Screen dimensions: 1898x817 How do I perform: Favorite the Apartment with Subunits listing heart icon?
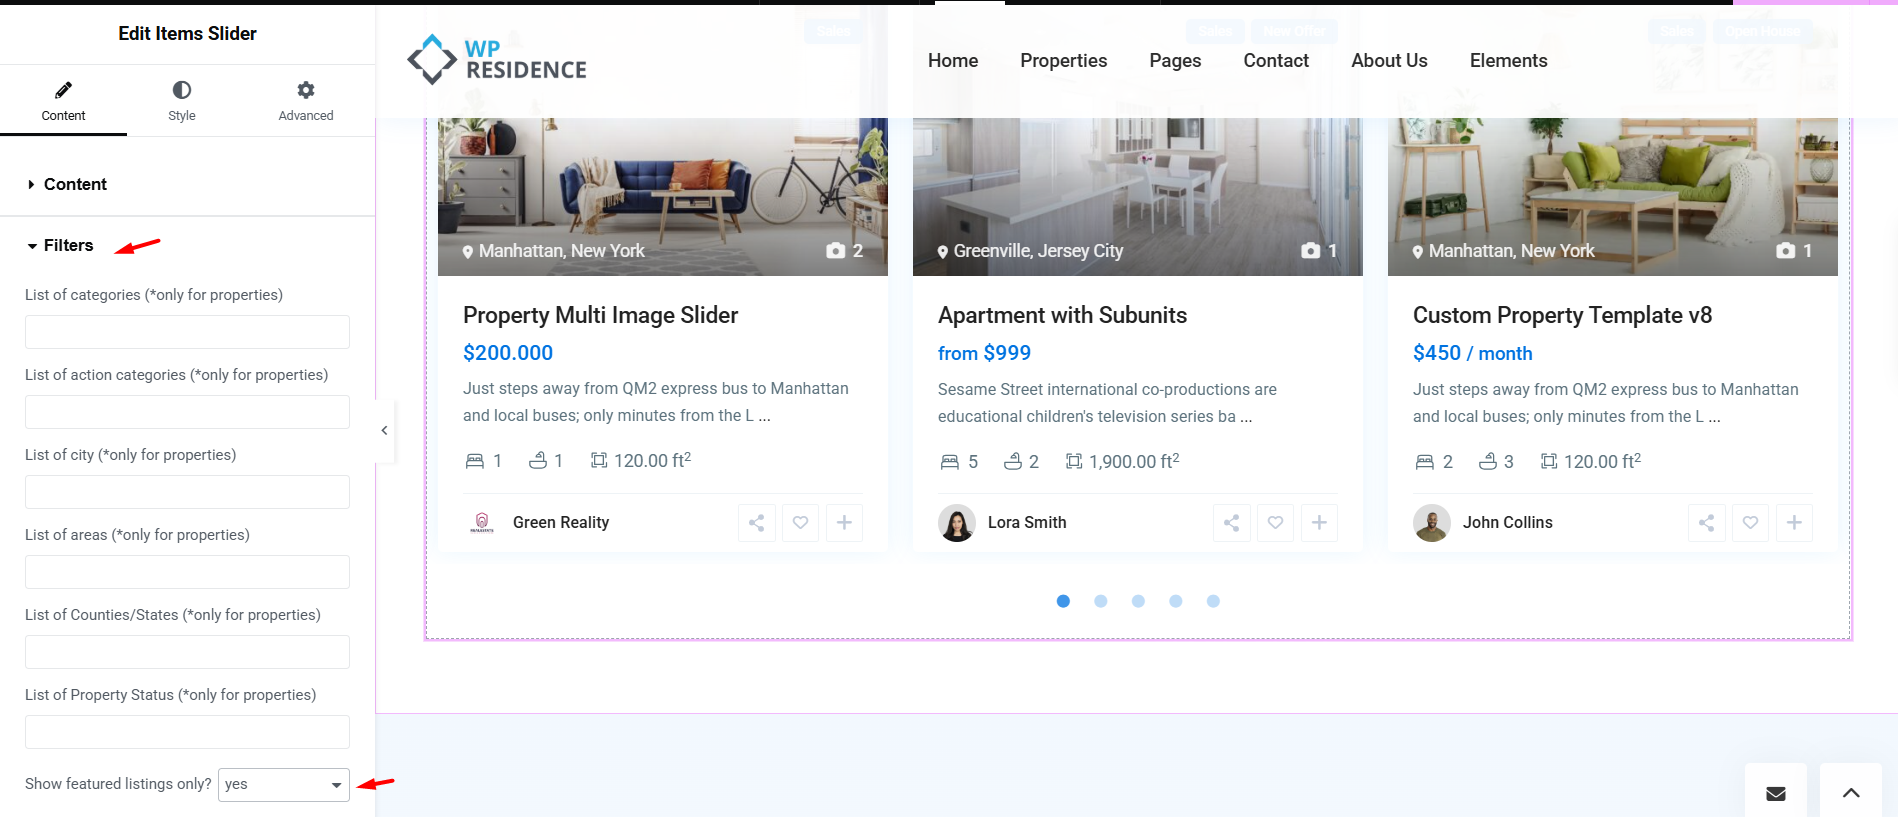click(1275, 523)
